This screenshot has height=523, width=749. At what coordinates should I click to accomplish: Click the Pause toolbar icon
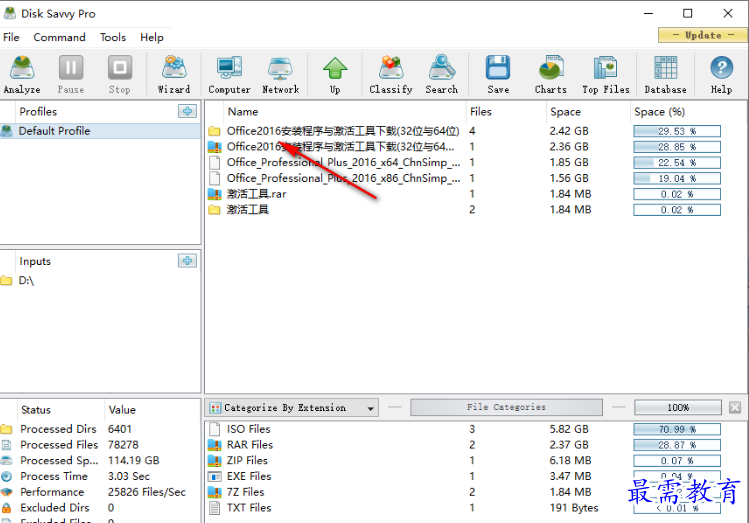(71, 74)
